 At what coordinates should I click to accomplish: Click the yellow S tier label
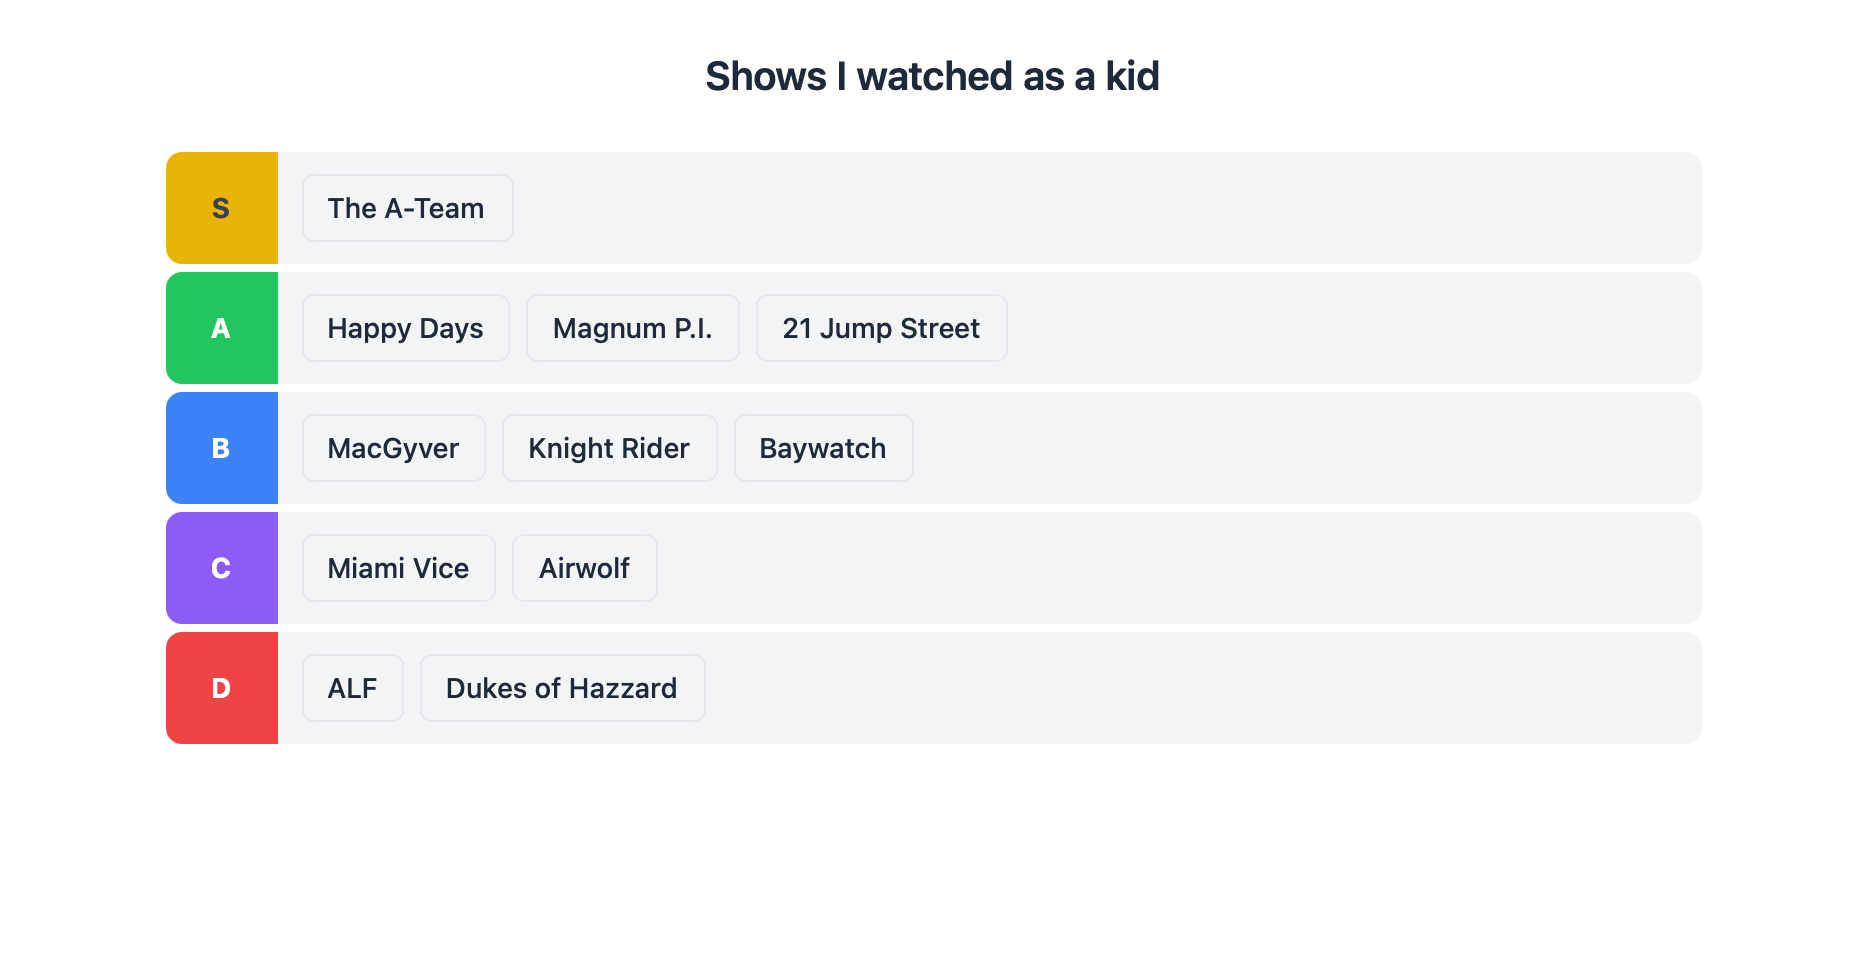click(221, 208)
